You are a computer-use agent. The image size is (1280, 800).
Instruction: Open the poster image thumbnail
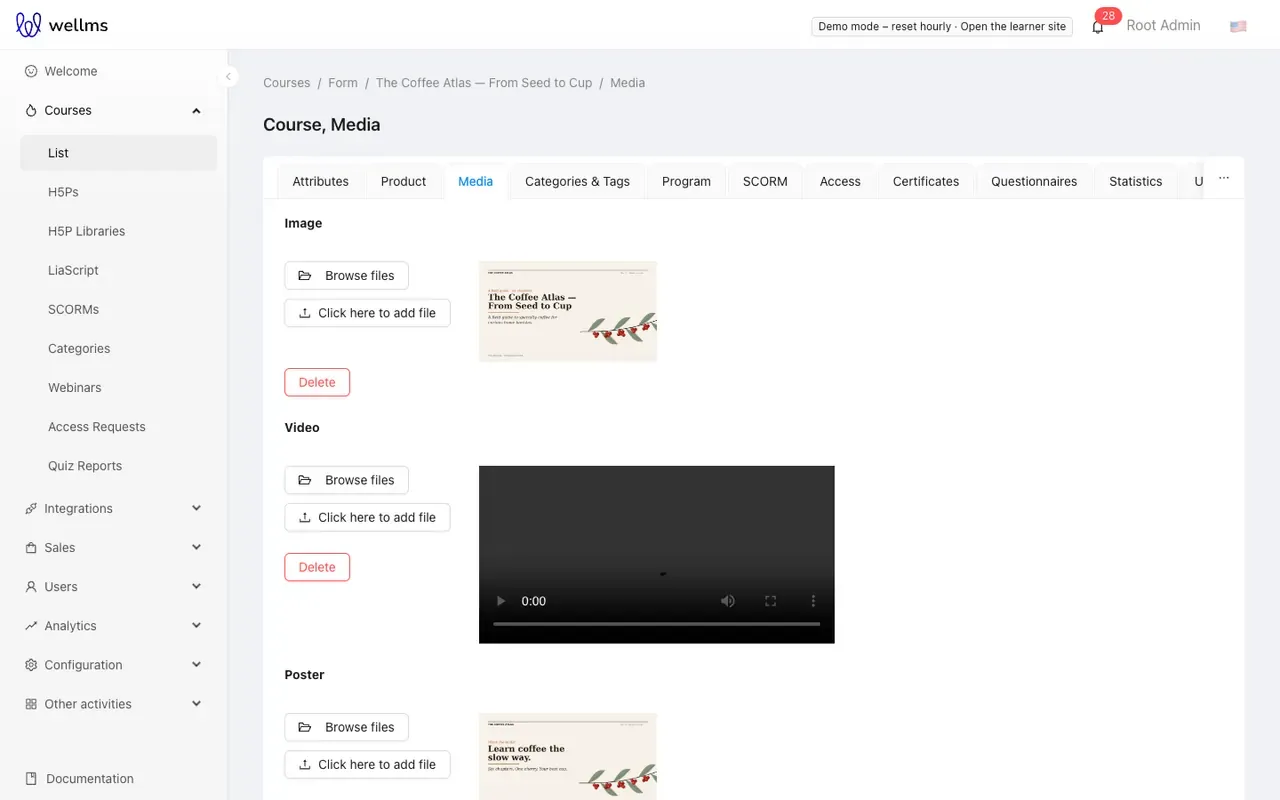click(x=568, y=756)
